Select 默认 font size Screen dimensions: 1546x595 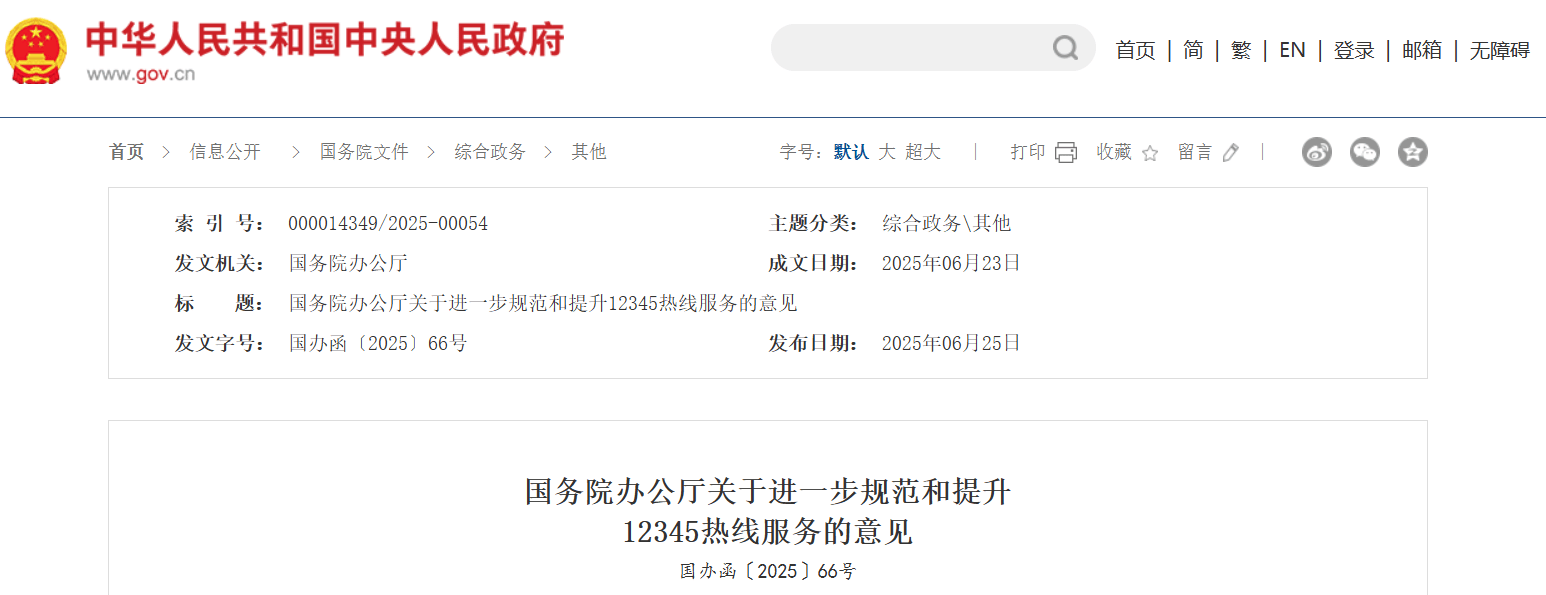click(851, 152)
